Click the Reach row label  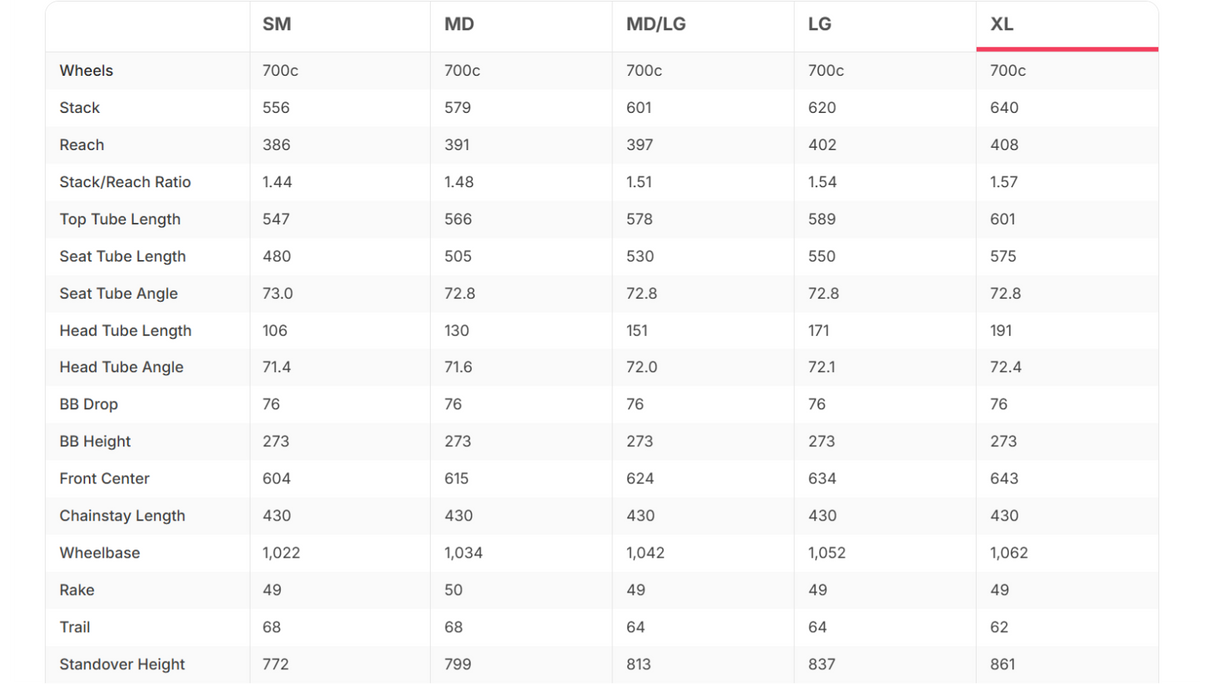[x=82, y=145]
